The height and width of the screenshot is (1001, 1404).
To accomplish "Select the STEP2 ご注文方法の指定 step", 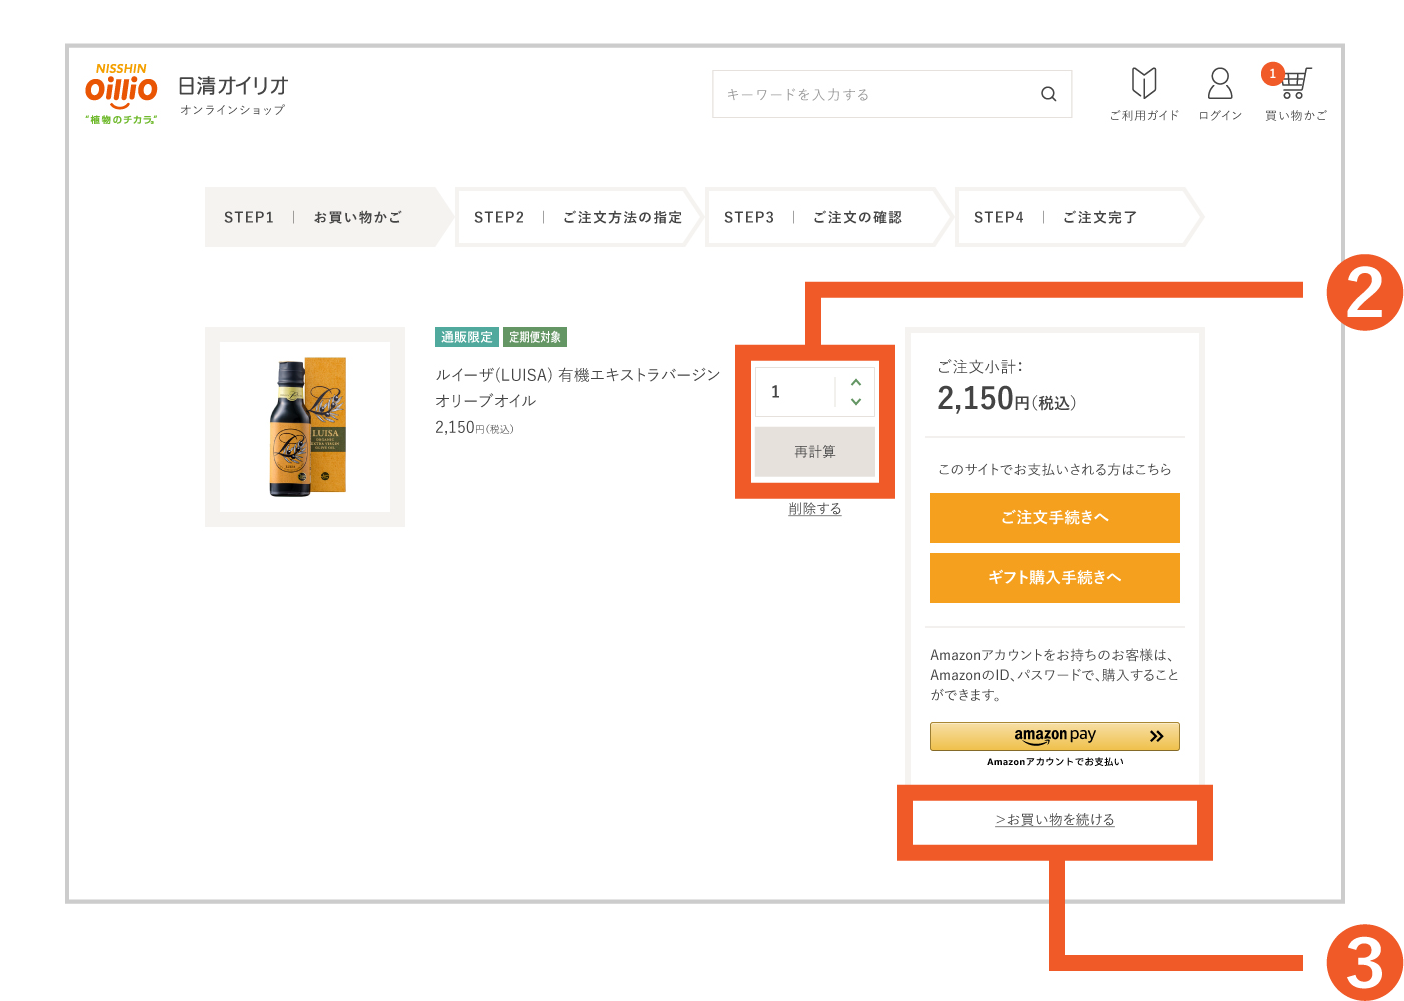I will [x=579, y=217].
